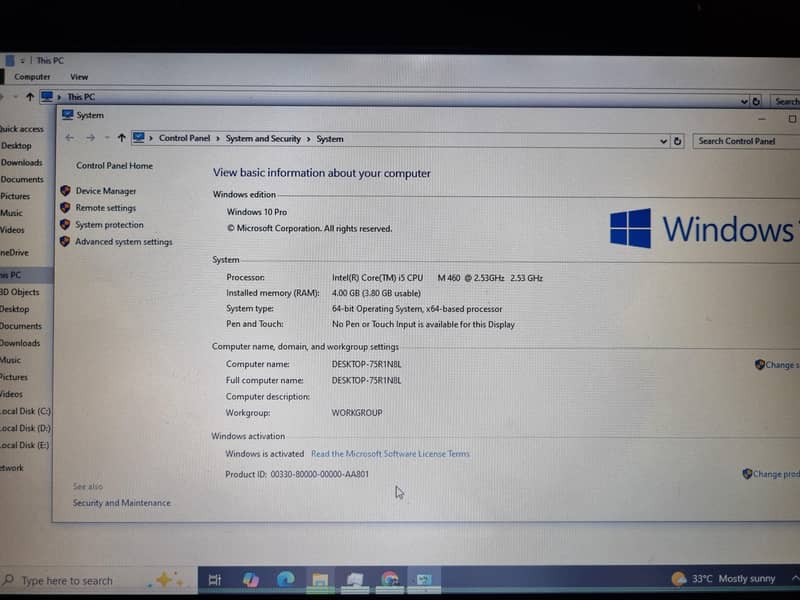Open the weather widget showing 33°C
800x600 pixels.
coord(723,579)
